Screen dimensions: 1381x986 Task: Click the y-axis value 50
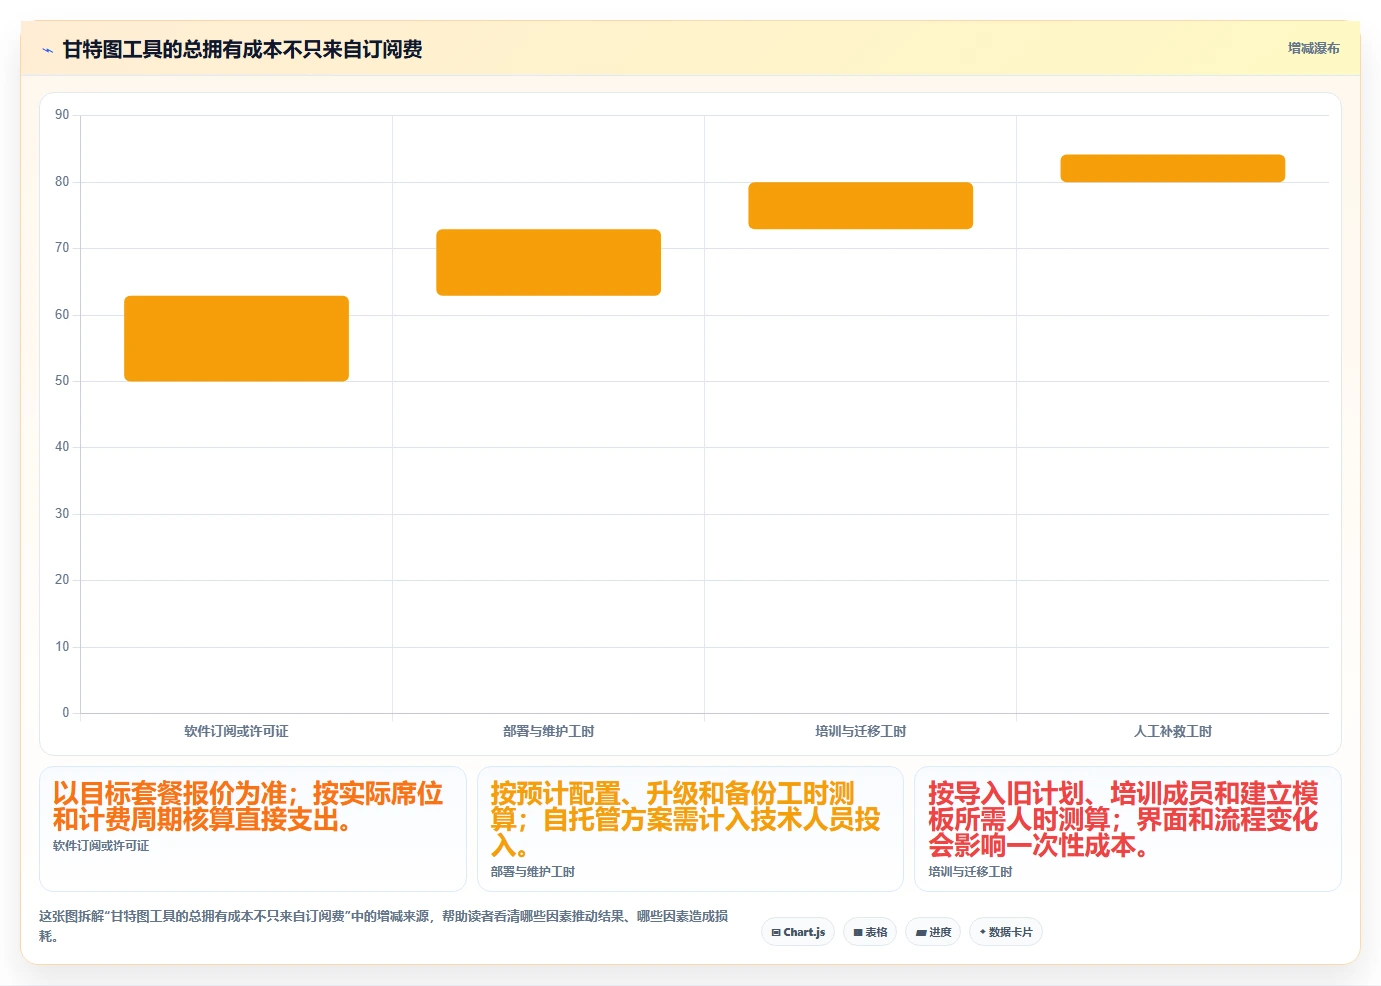click(x=62, y=381)
